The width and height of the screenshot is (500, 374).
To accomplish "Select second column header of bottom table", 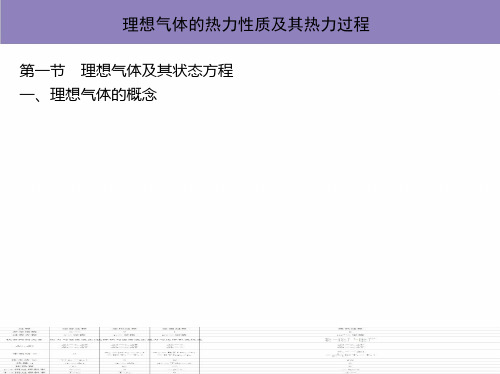I will point(74,329).
